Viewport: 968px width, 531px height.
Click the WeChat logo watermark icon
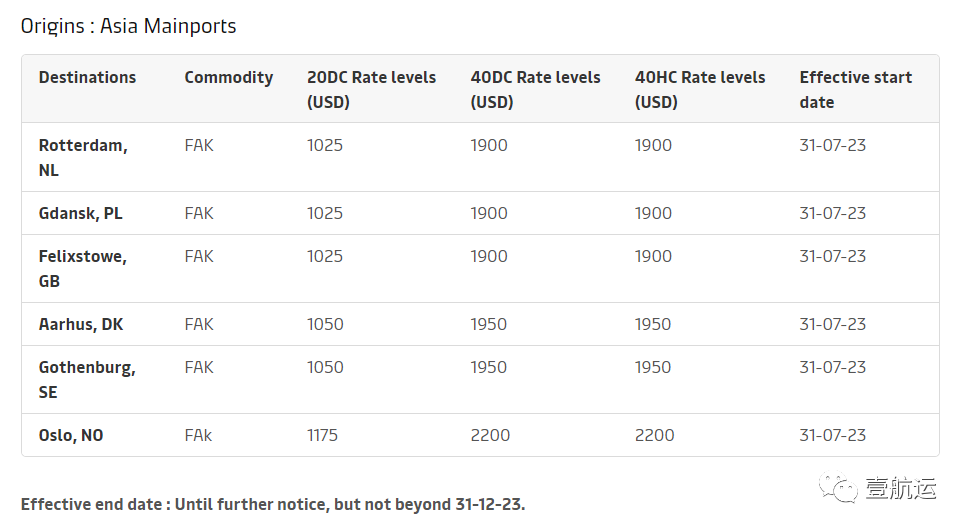coord(838,488)
